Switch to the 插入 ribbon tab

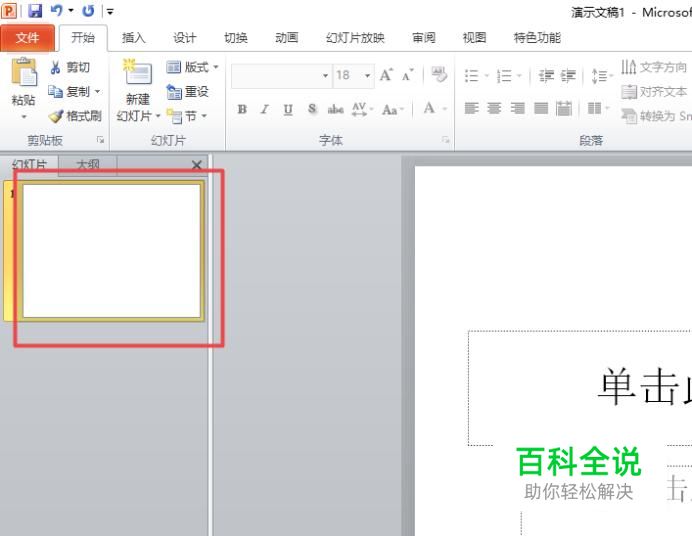[x=134, y=38]
